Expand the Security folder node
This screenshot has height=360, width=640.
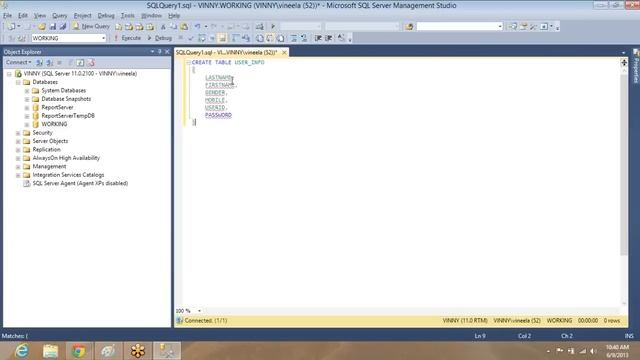pos(18,133)
